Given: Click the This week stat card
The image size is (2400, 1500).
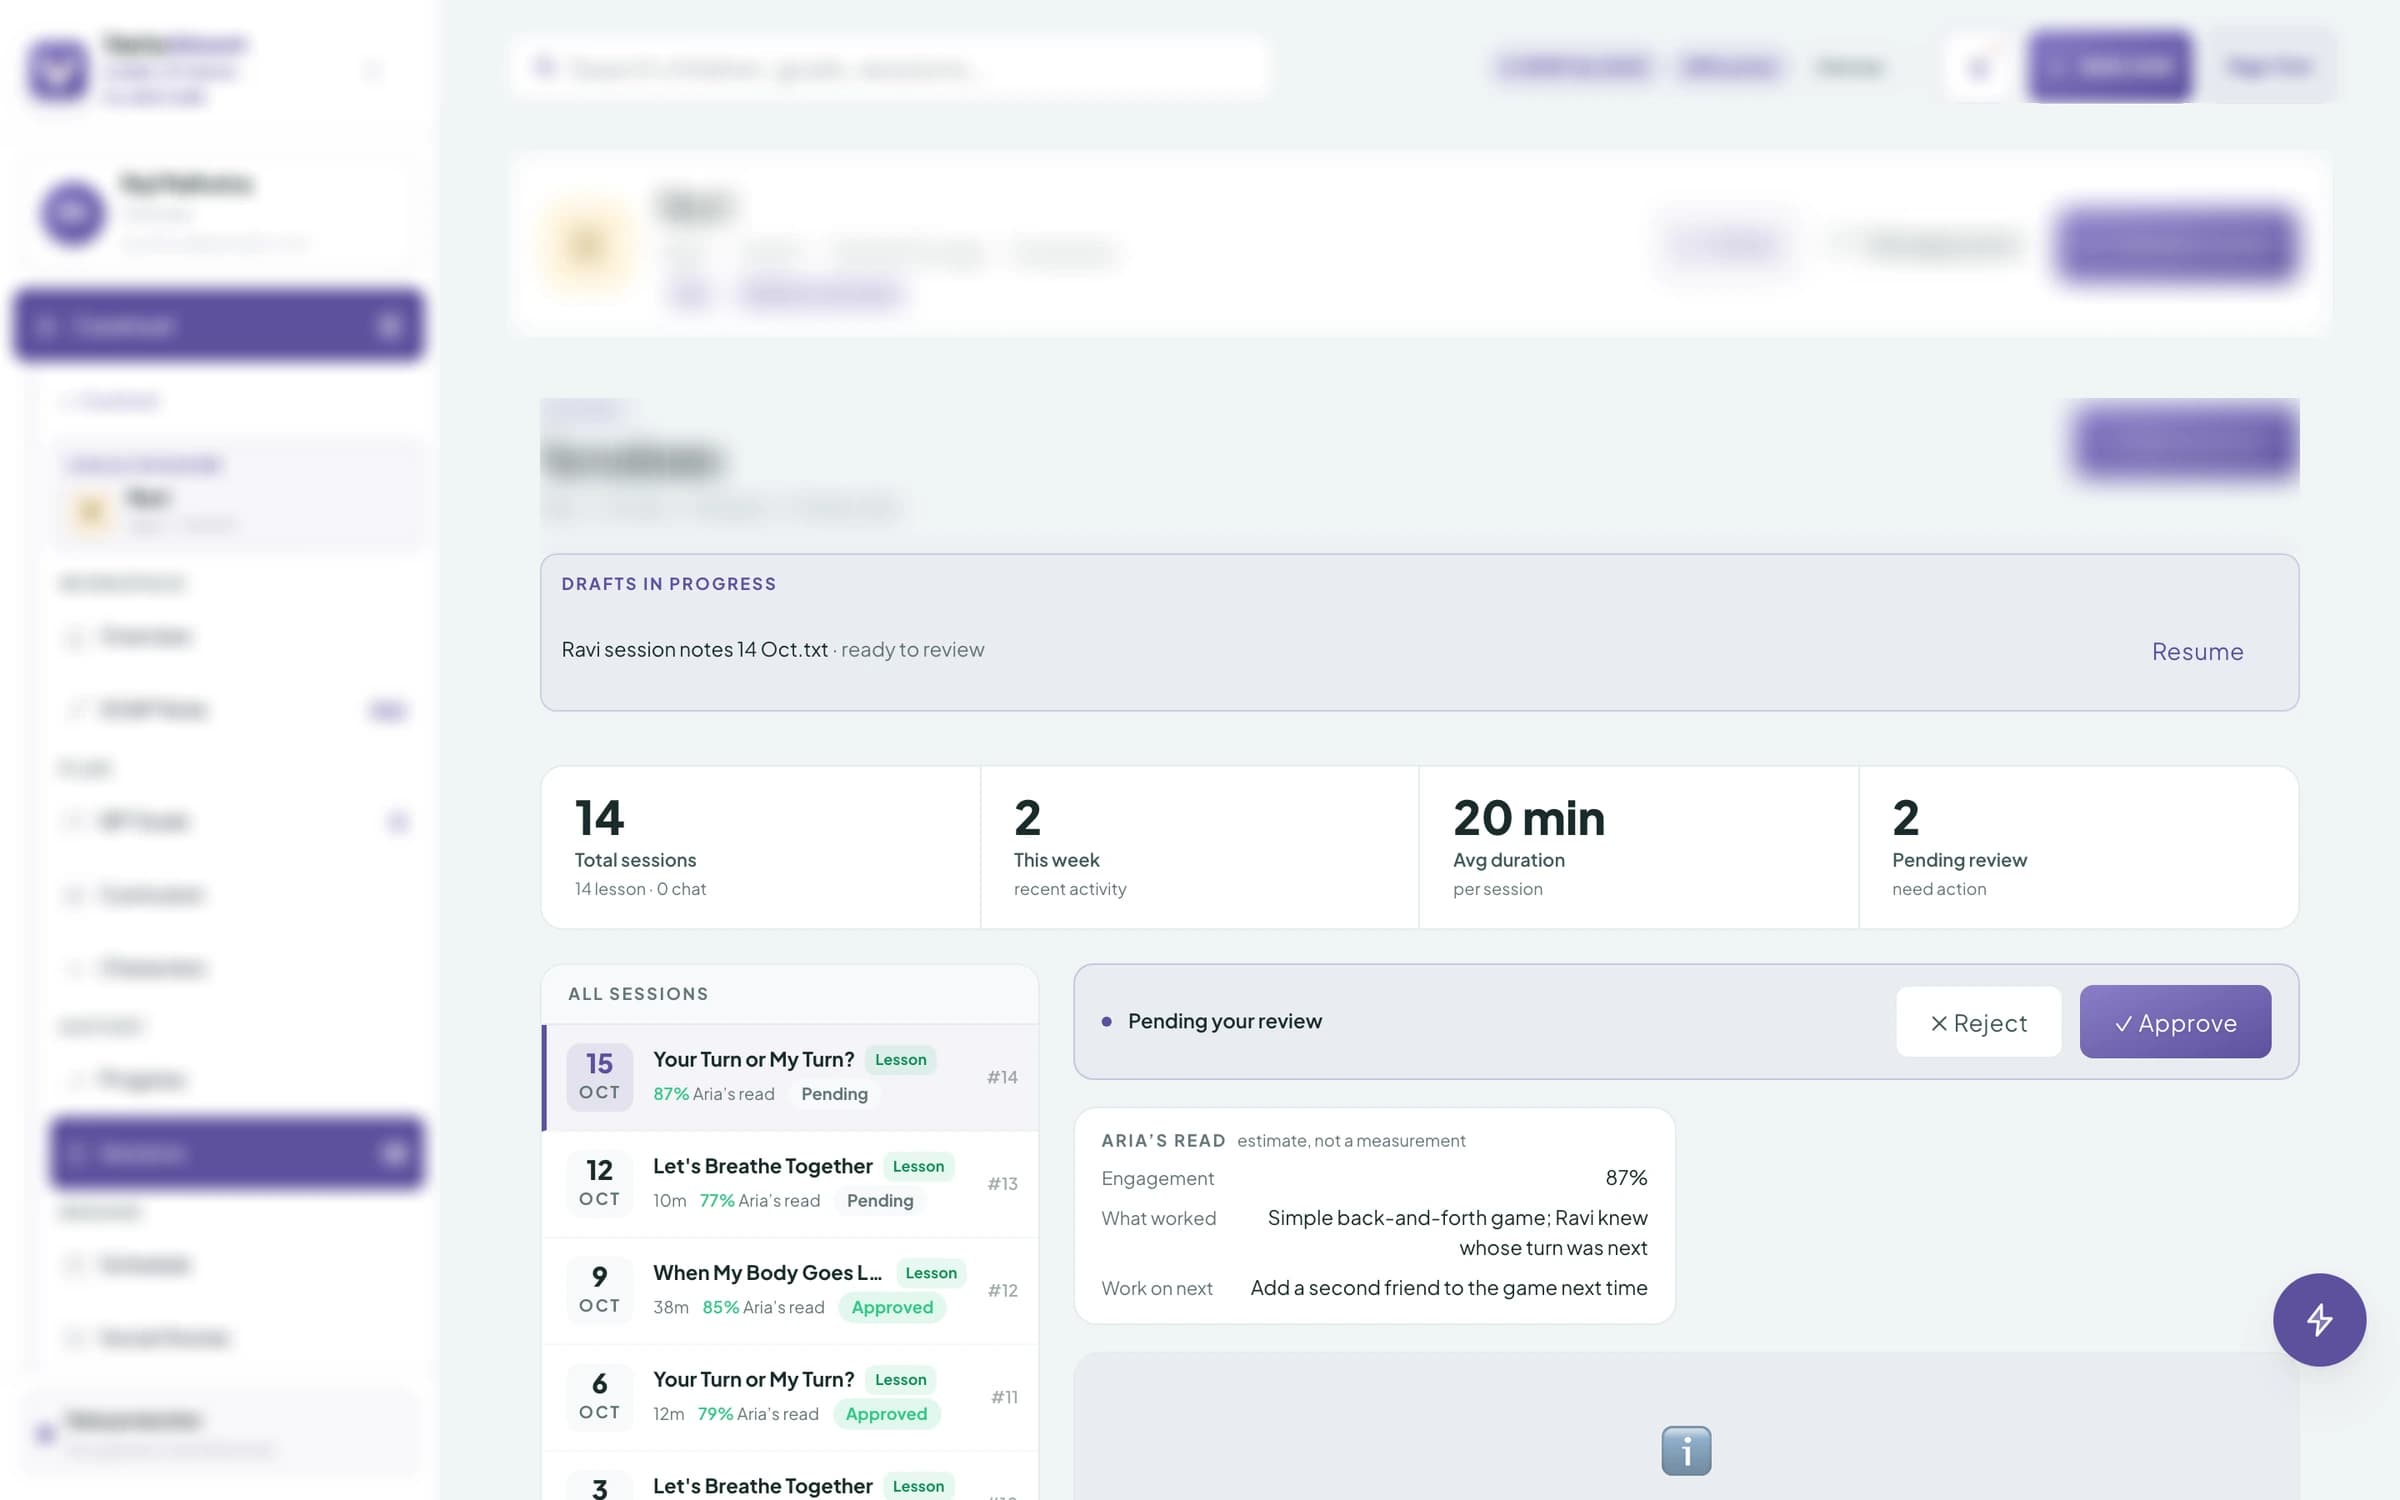Looking at the screenshot, I should (1199, 847).
